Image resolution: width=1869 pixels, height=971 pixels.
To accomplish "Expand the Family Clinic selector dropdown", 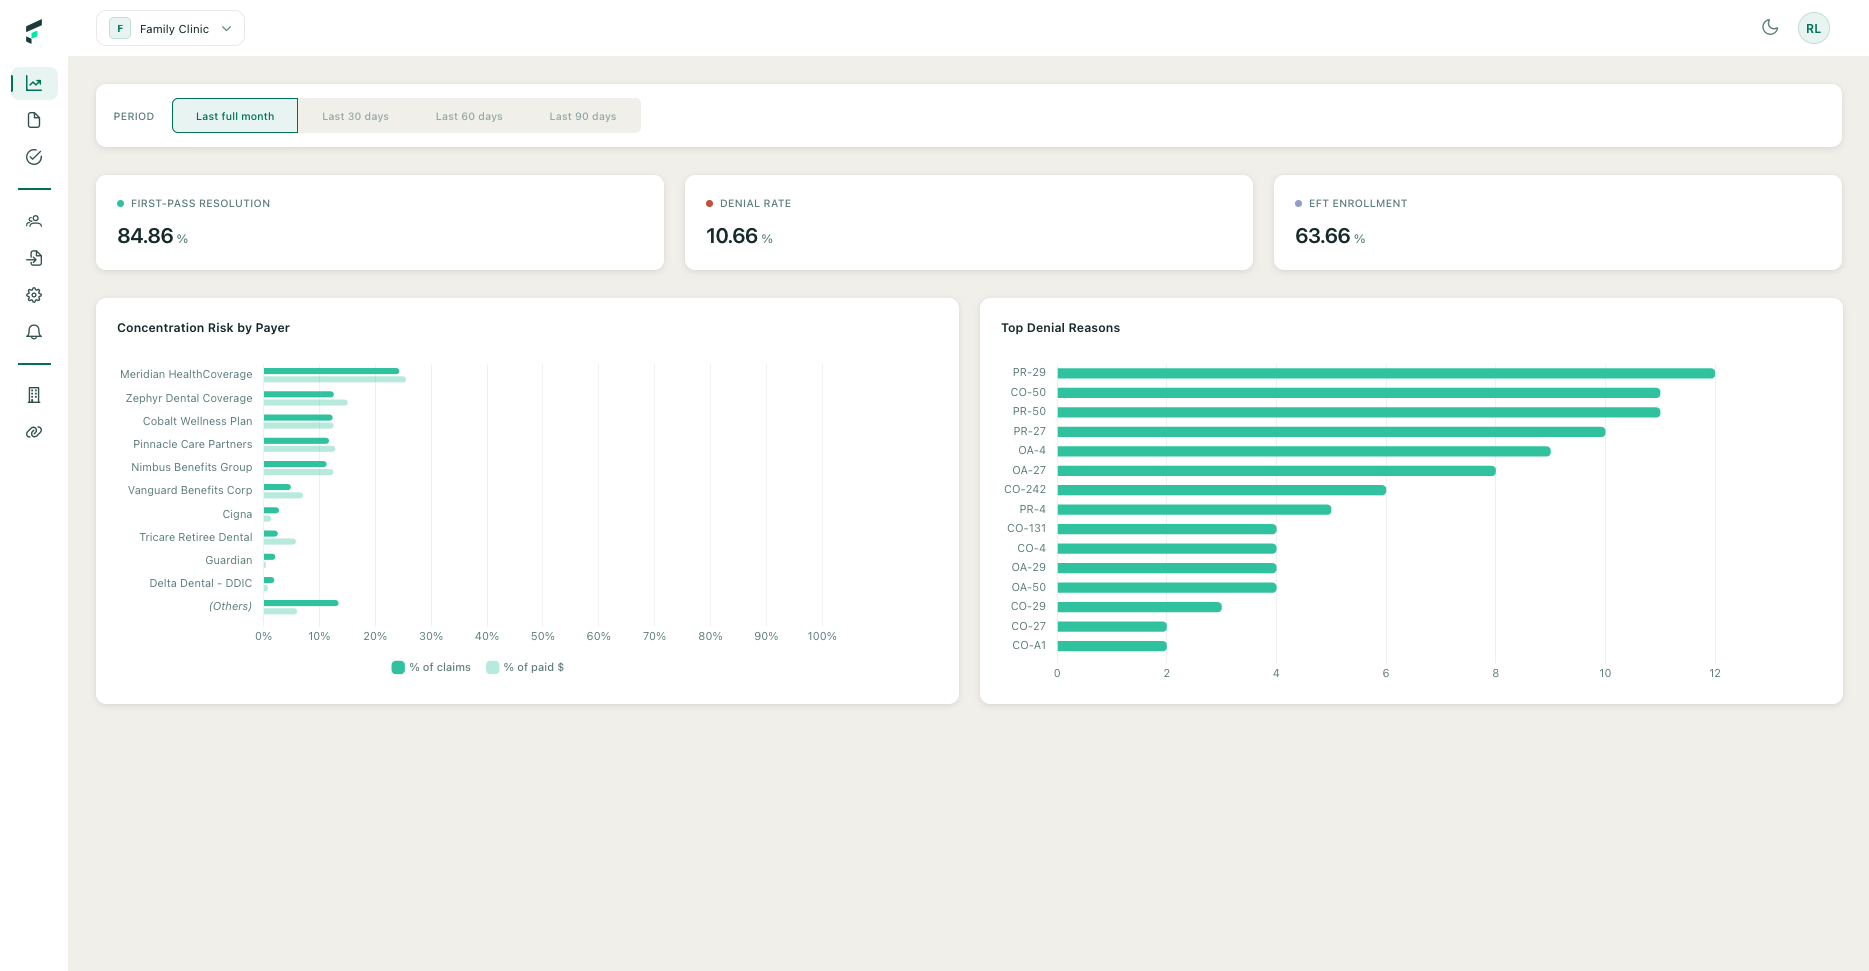I will tap(170, 28).
